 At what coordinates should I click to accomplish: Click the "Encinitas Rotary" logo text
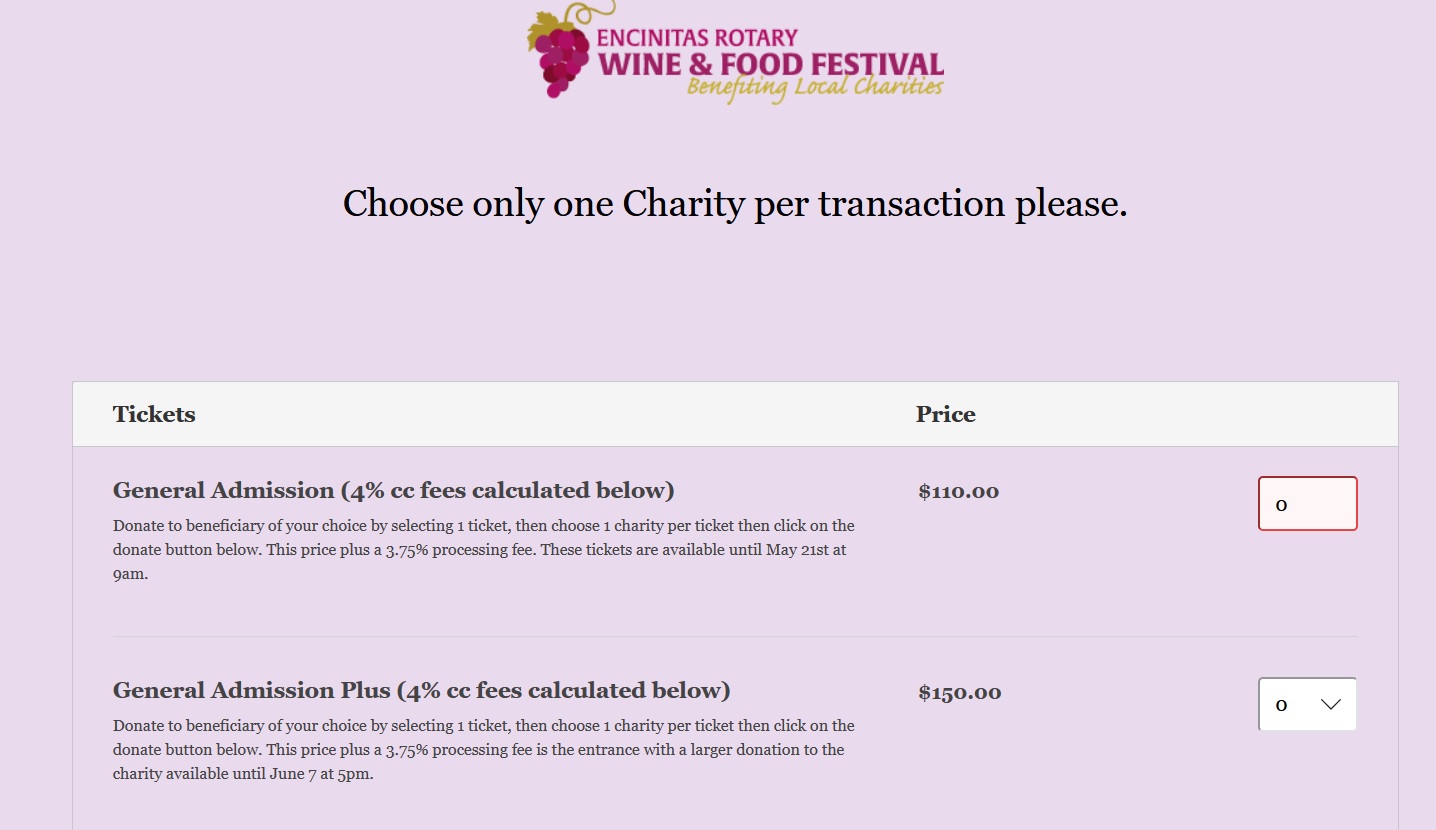697,38
